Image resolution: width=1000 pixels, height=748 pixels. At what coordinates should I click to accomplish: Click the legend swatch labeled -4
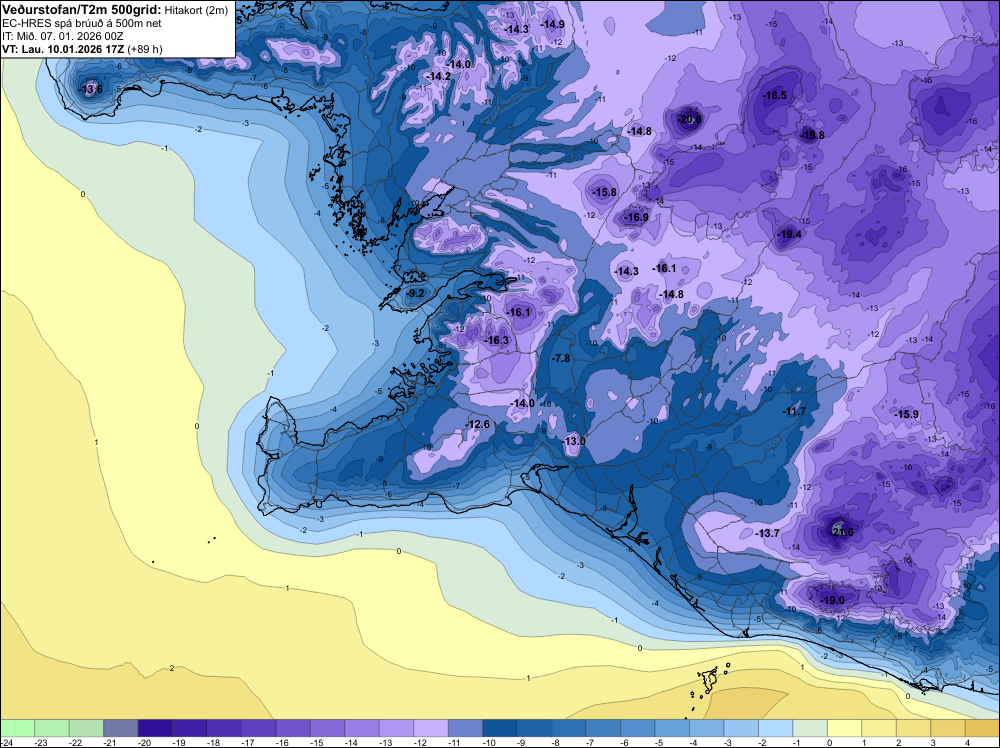coord(706,728)
